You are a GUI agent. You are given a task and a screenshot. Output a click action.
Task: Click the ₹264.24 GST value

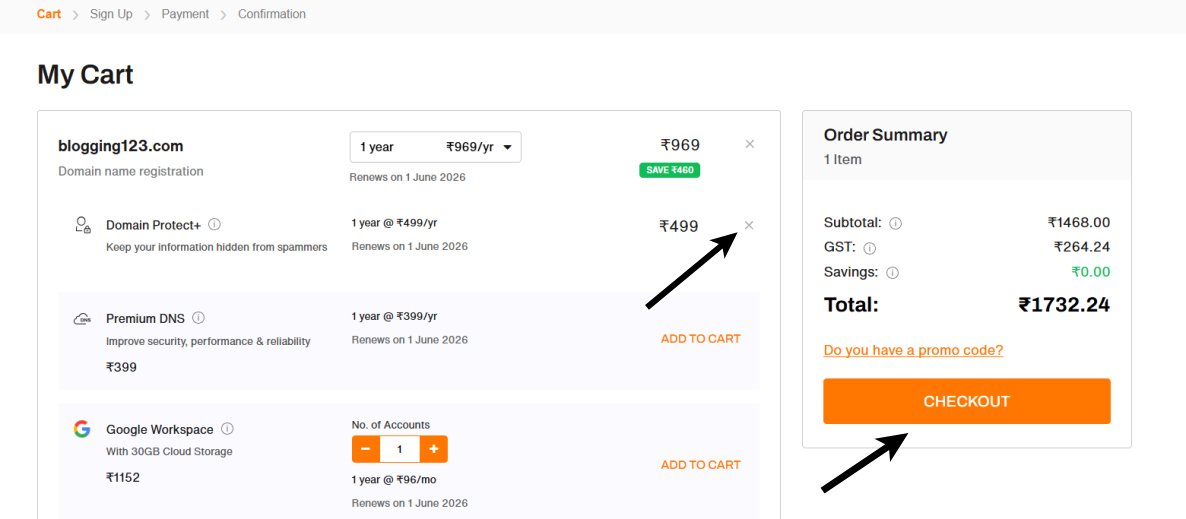[x=1082, y=247]
